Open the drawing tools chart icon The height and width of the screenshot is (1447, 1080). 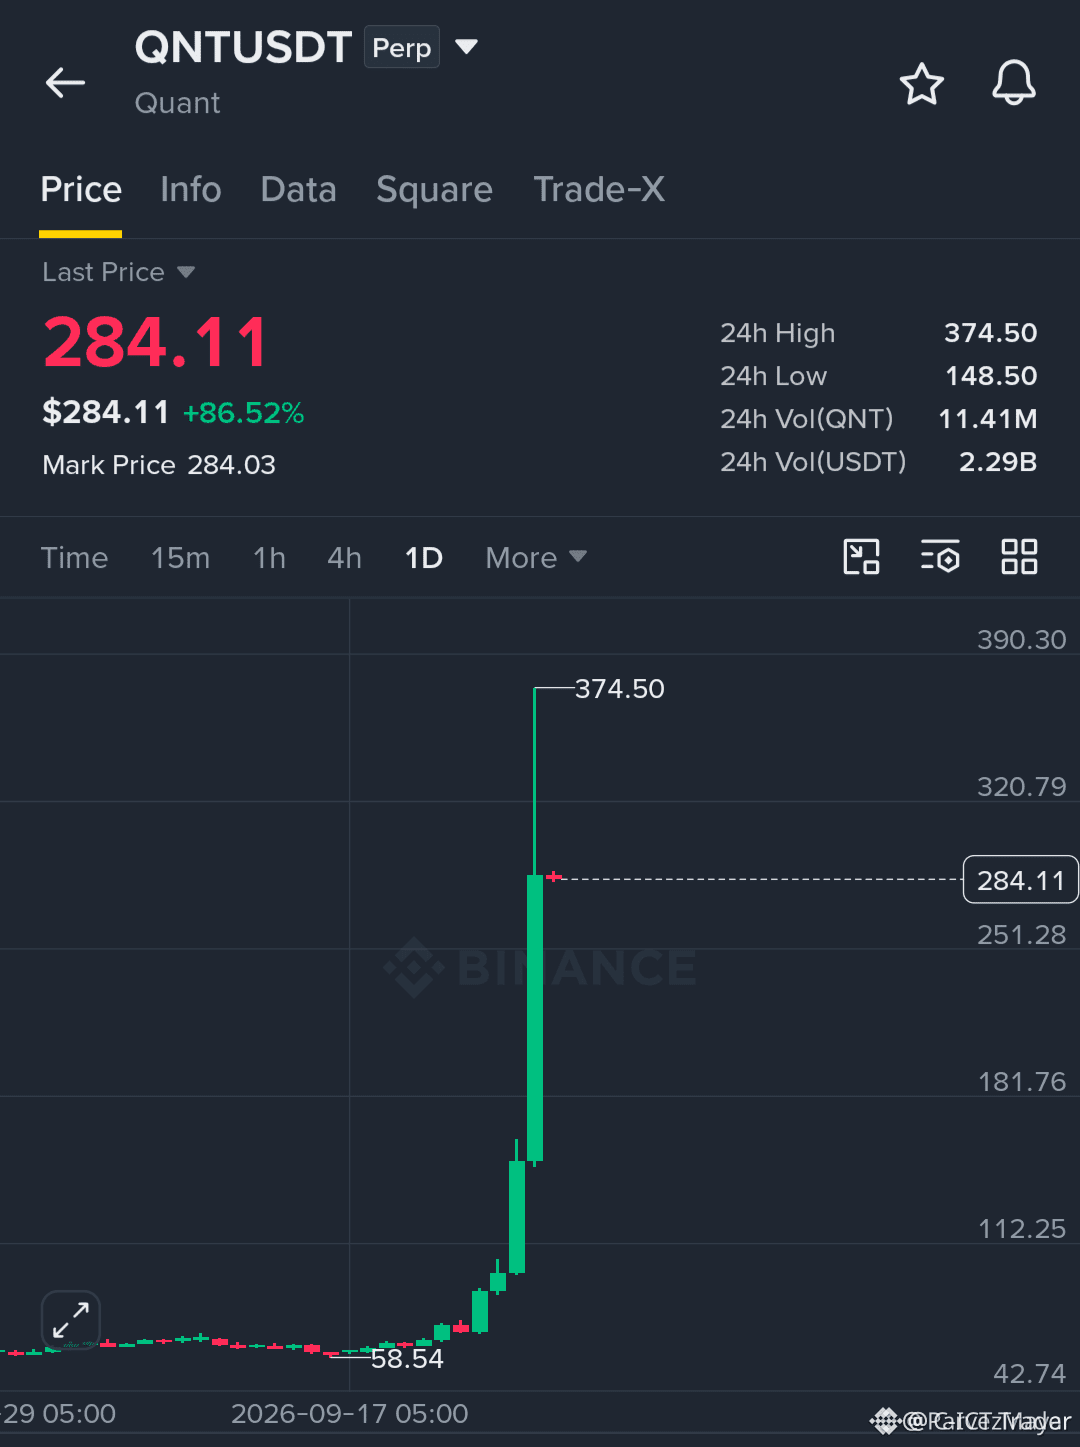click(x=861, y=557)
